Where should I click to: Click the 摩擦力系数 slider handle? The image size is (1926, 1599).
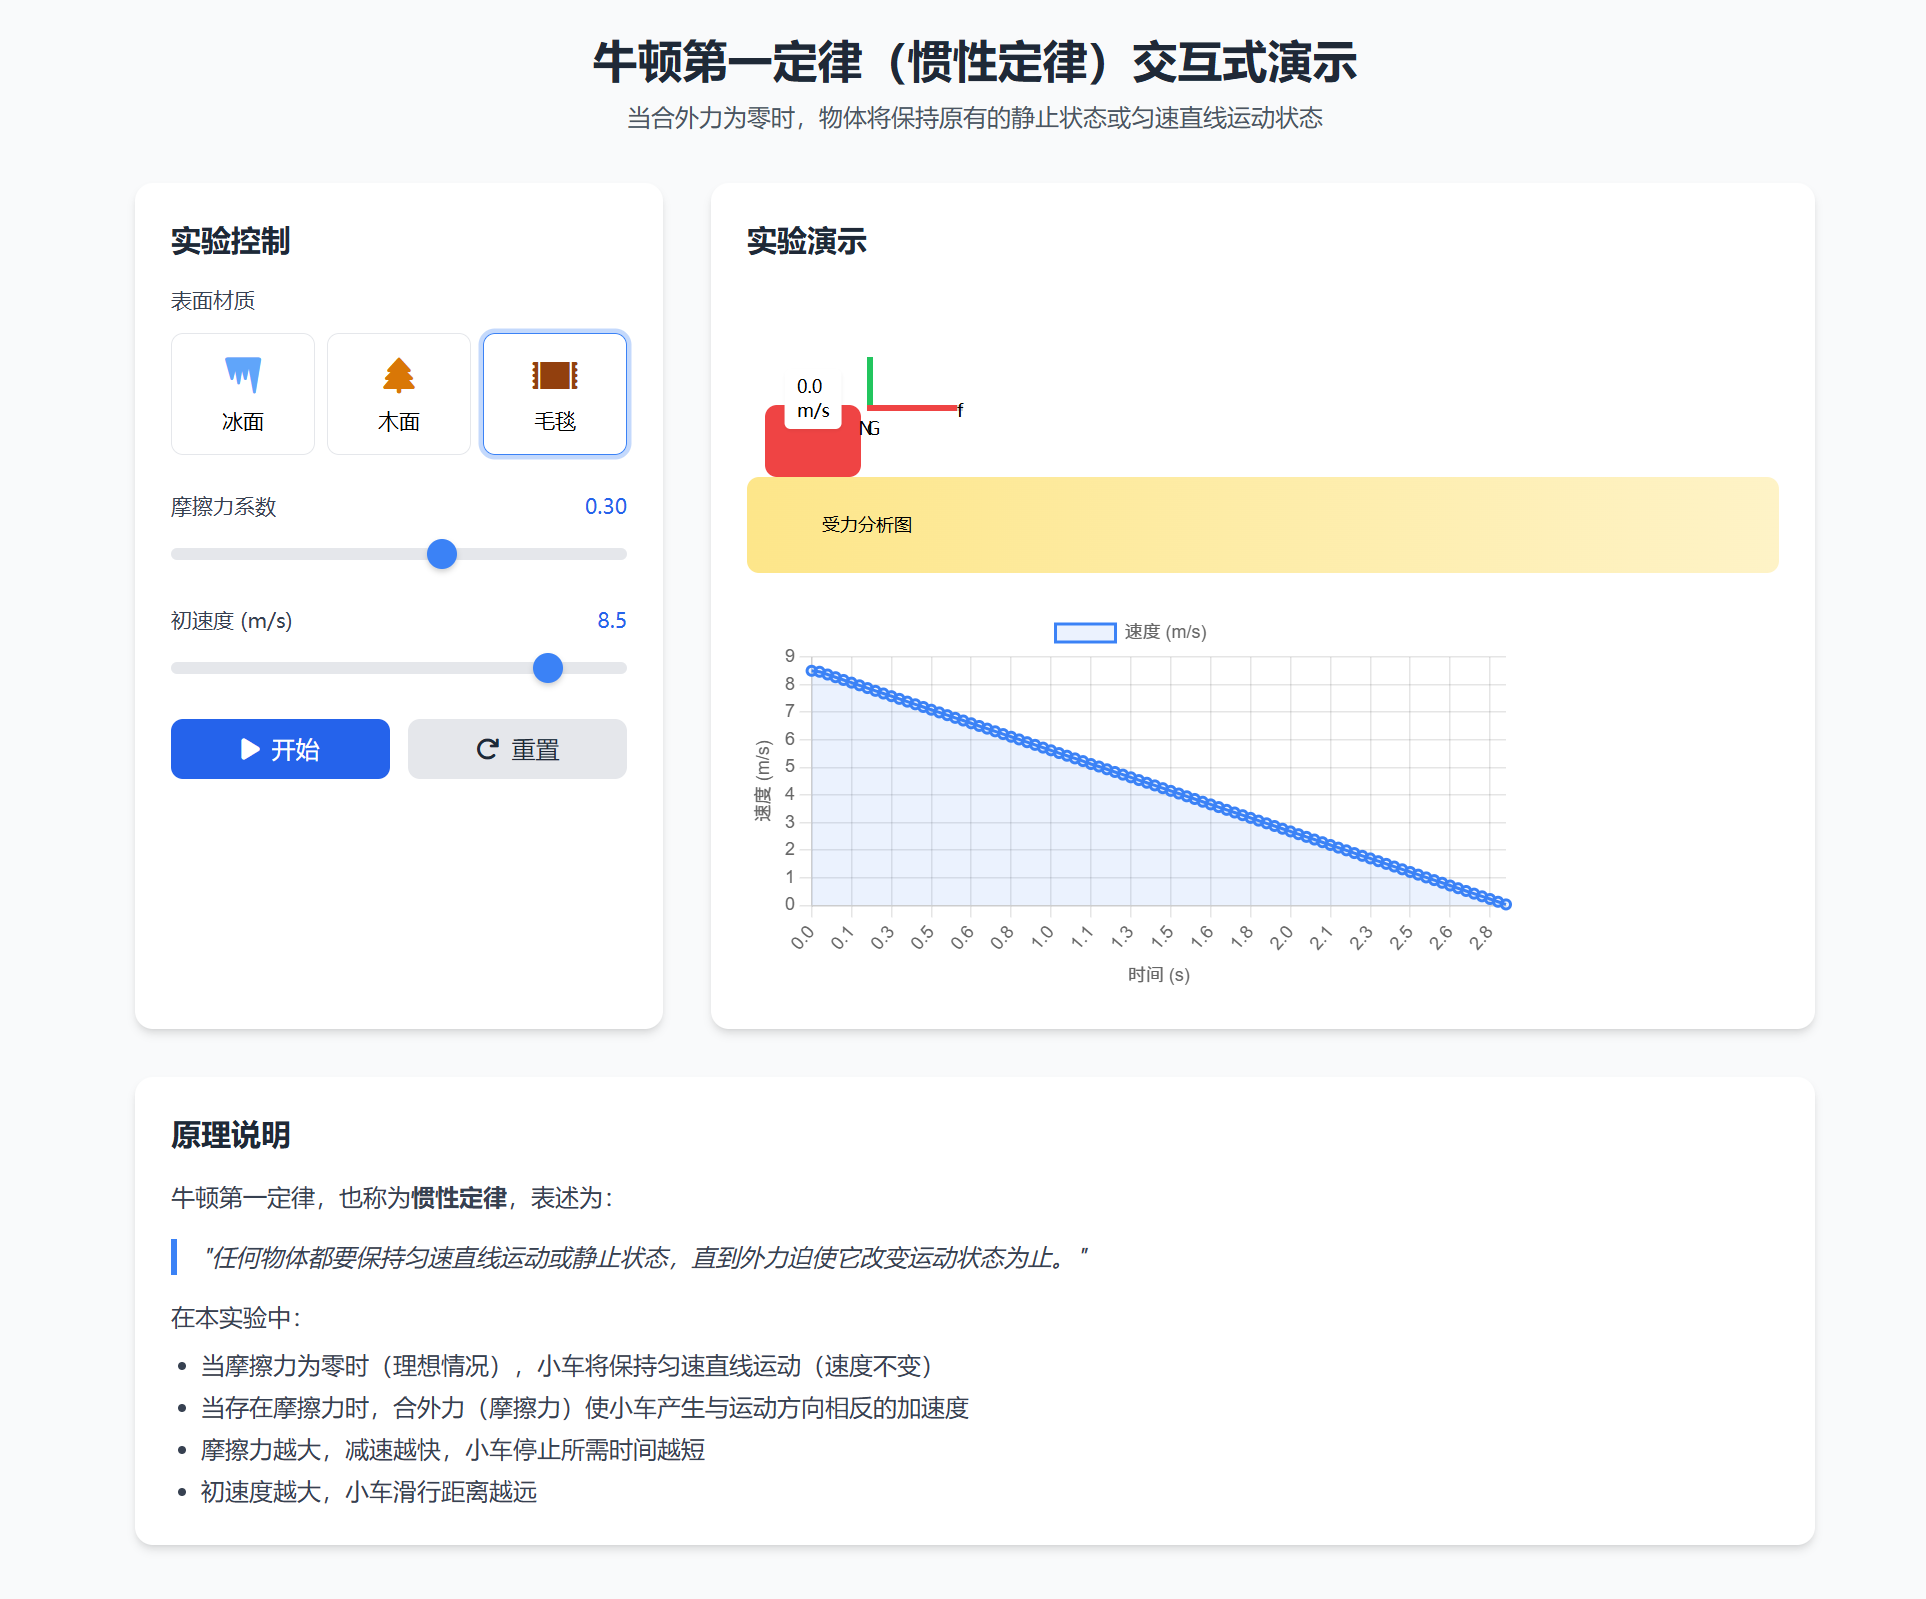(442, 554)
